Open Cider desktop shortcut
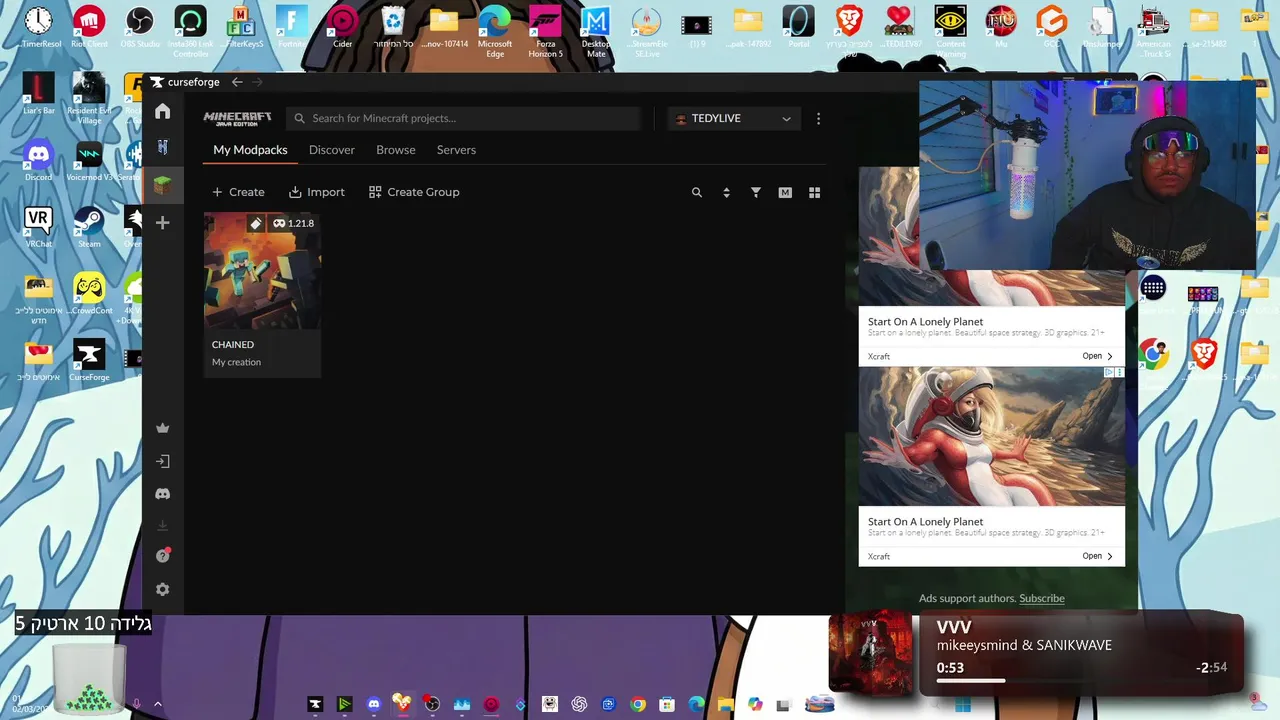Viewport: 1280px width, 720px height. [343, 26]
